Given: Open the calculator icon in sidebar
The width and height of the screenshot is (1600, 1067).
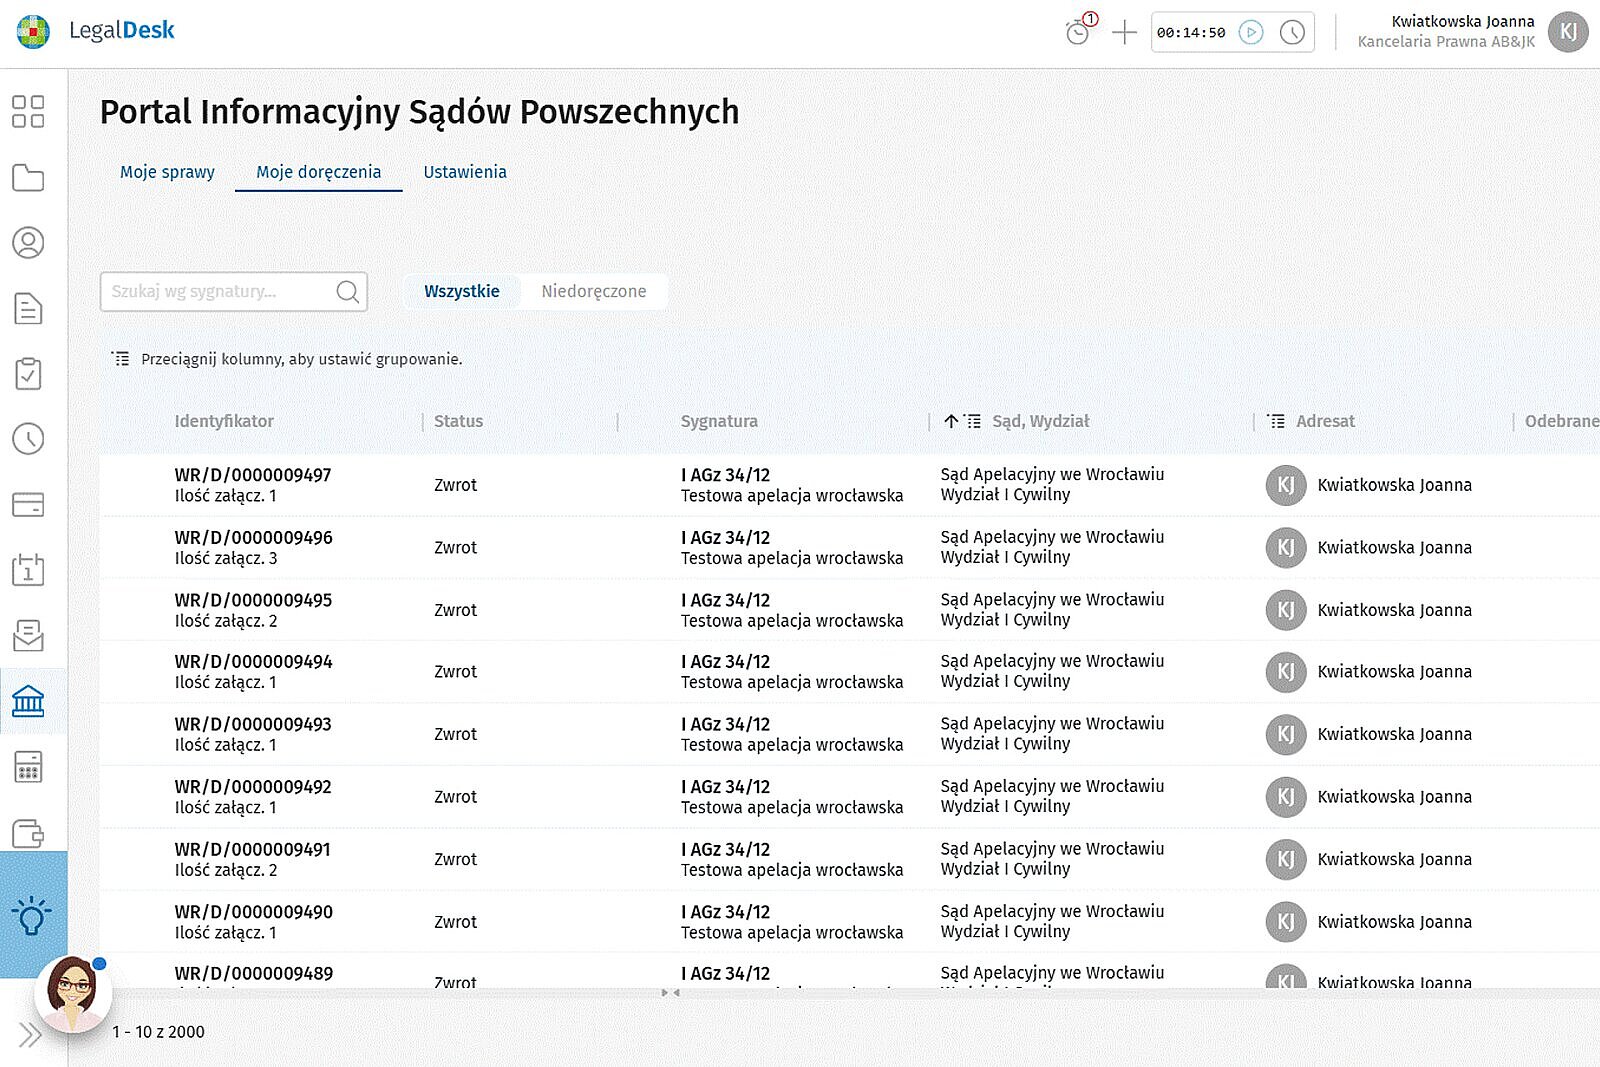Looking at the screenshot, I should pos(28,767).
